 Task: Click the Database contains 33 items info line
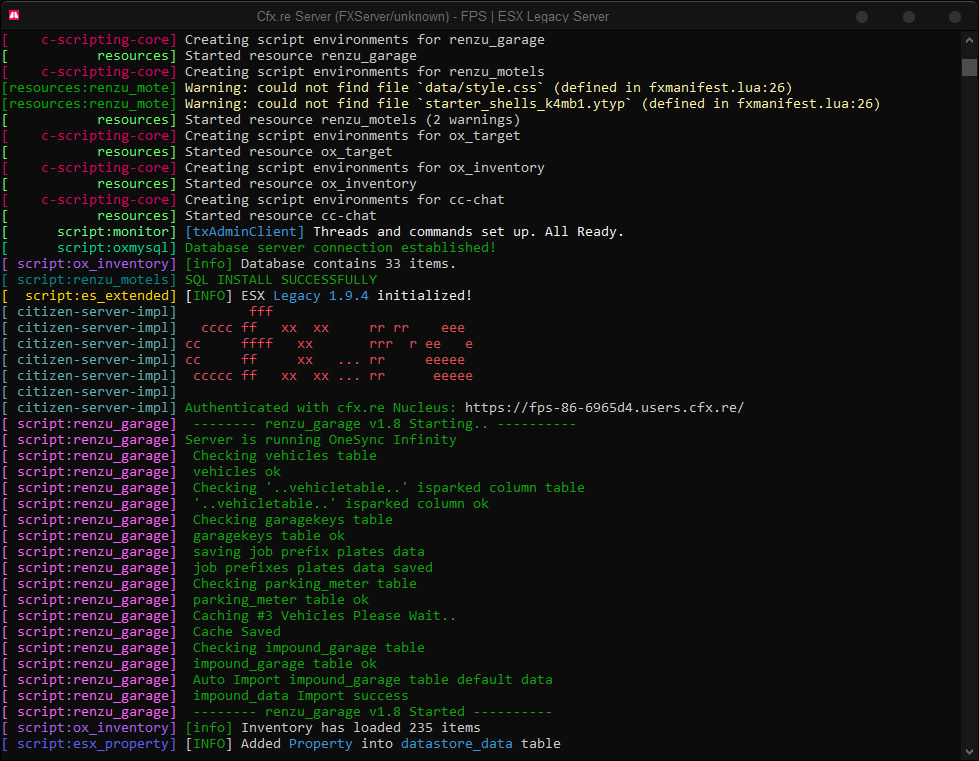coord(320,263)
